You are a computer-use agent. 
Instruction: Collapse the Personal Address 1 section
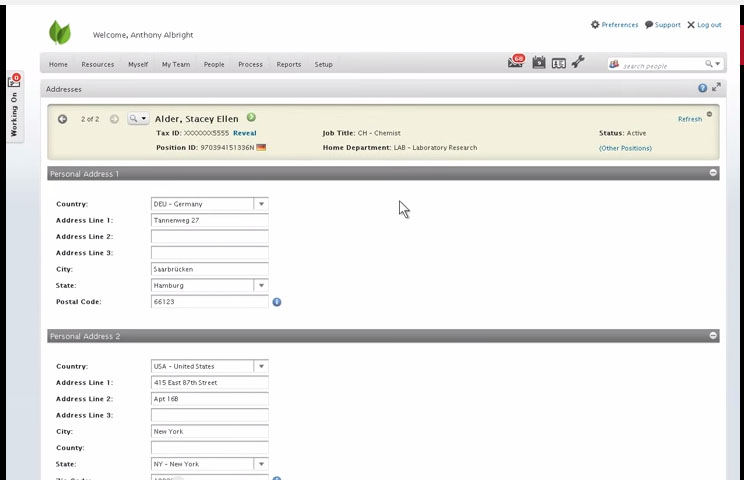pyautogui.click(x=713, y=173)
